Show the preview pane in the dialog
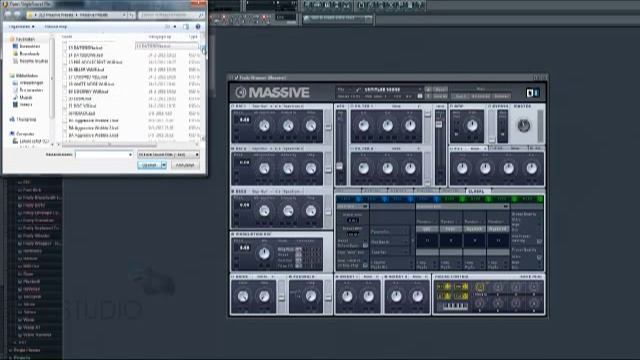The image size is (640, 360). 186,27
